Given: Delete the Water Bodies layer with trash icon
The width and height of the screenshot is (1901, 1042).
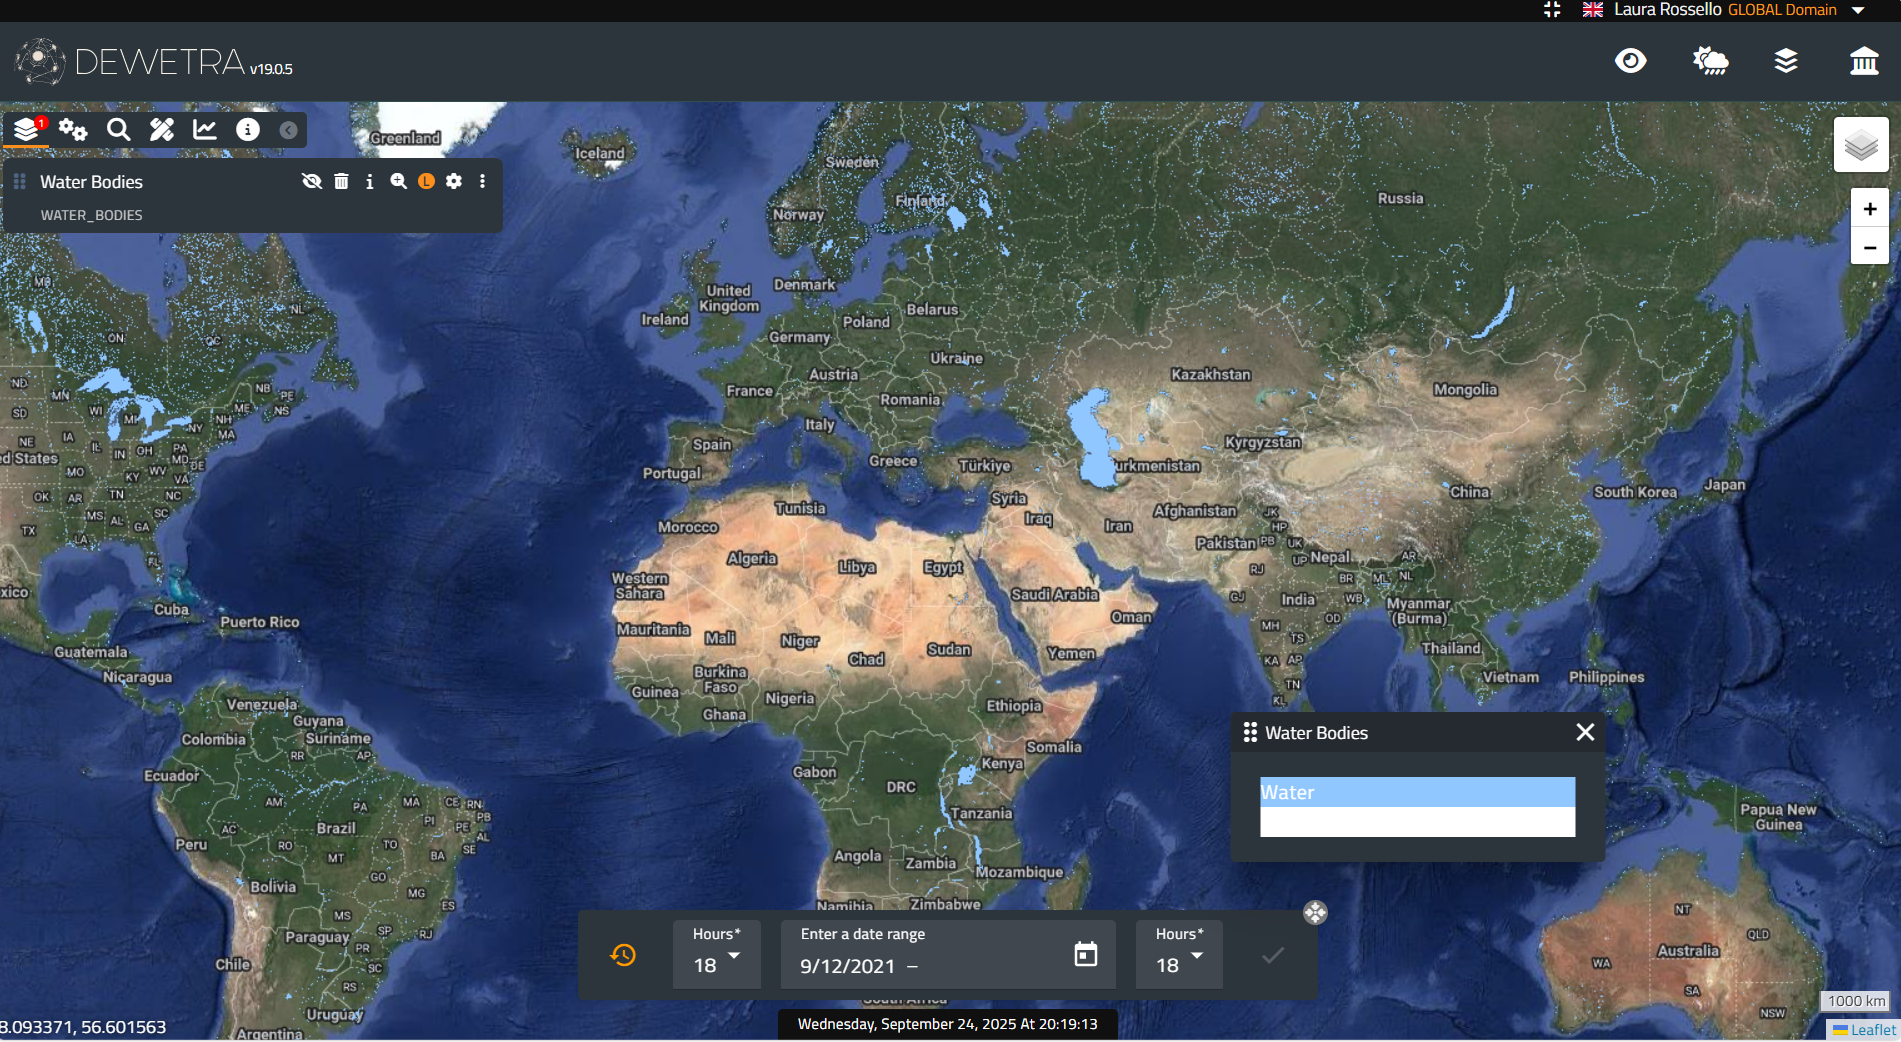Looking at the screenshot, I should [341, 181].
